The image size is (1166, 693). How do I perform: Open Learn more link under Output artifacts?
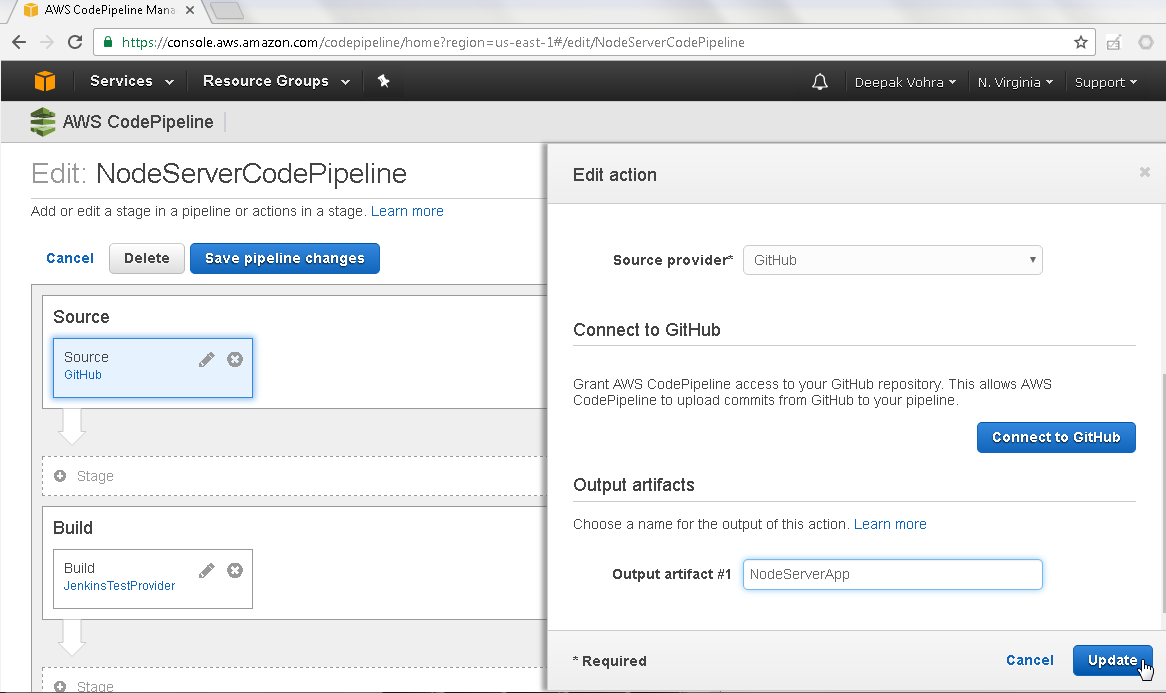pyautogui.click(x=890, y=524)
